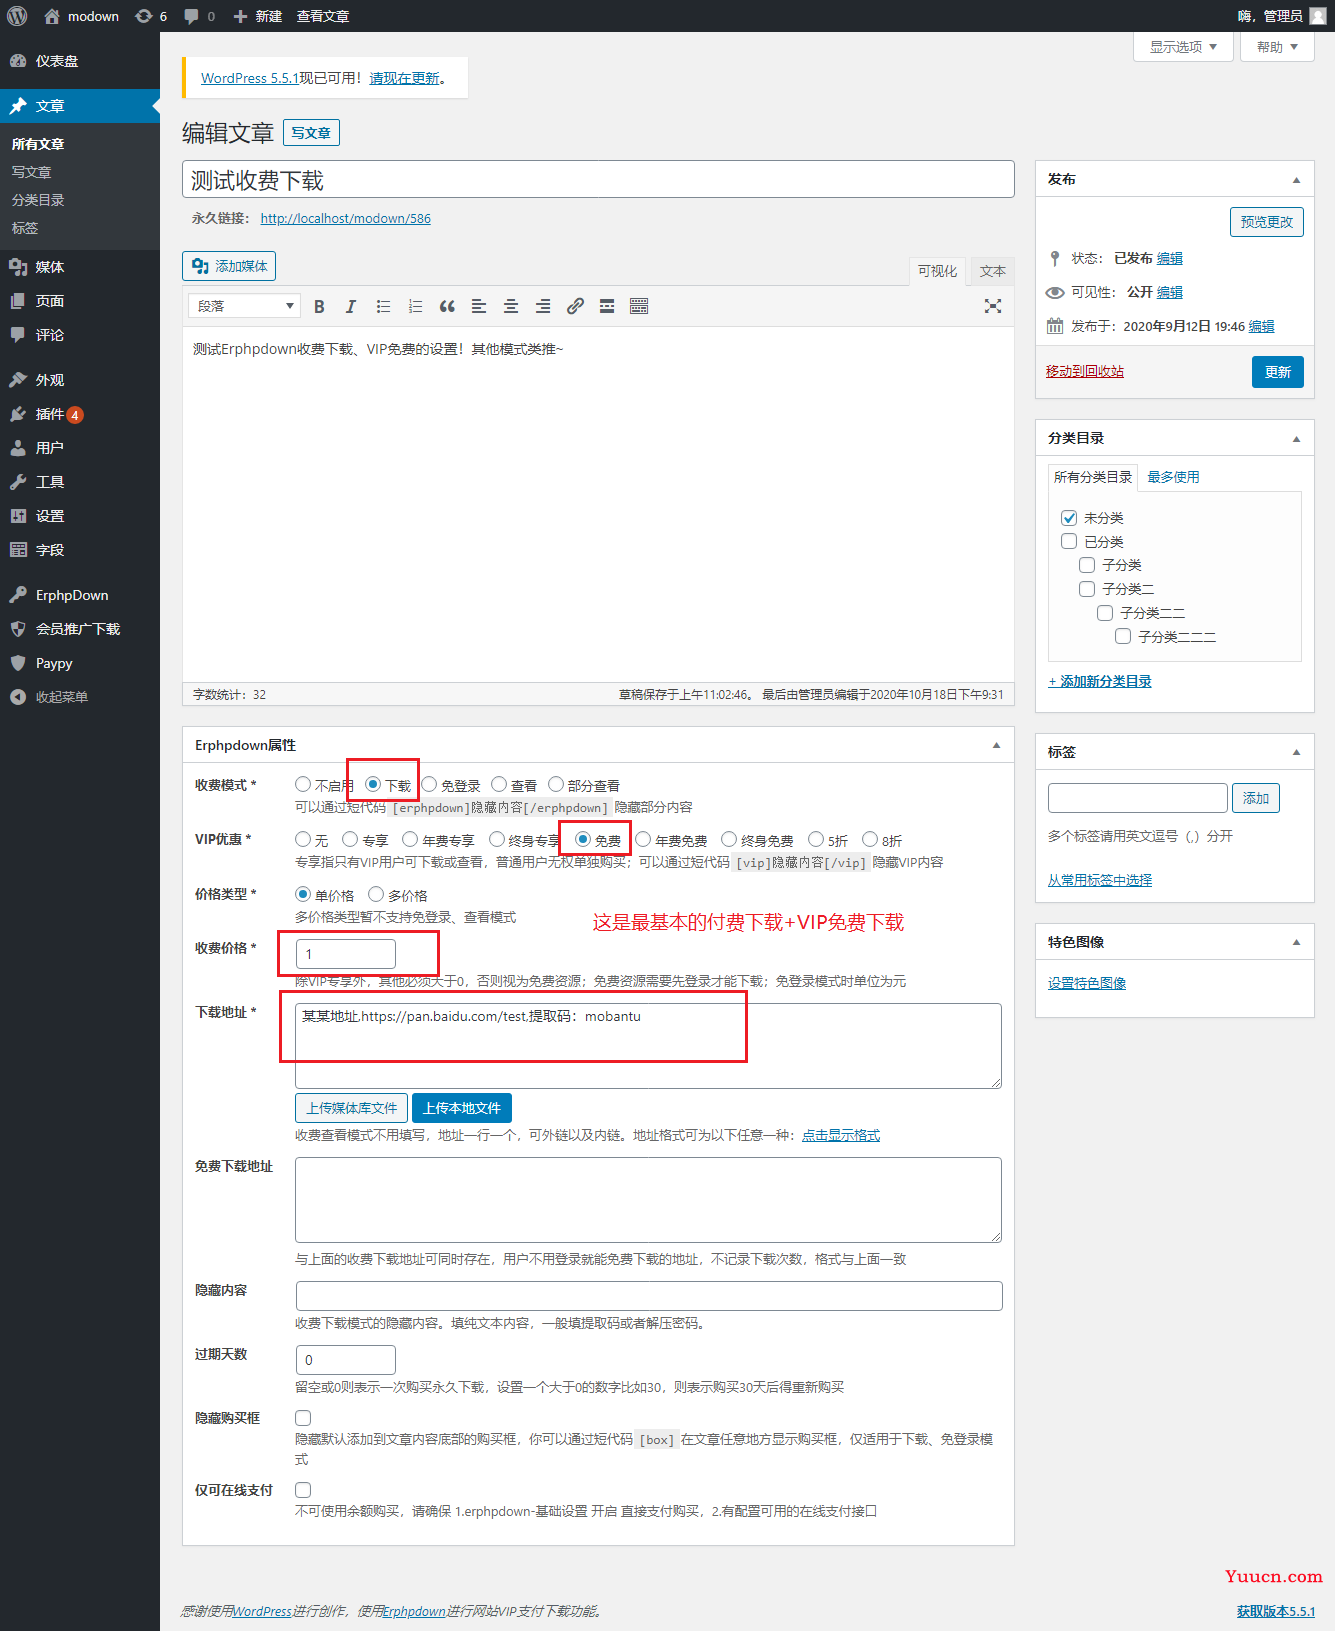The height and width of the screenshot is (1631, 1335).
Task: Open the Settings (设置) sidebar menu
Action: click(x=80, y=516)
